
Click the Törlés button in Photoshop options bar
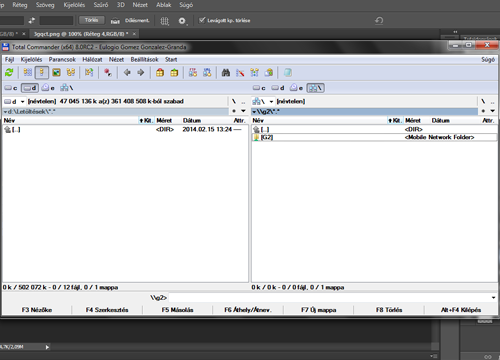click(91, 20)
